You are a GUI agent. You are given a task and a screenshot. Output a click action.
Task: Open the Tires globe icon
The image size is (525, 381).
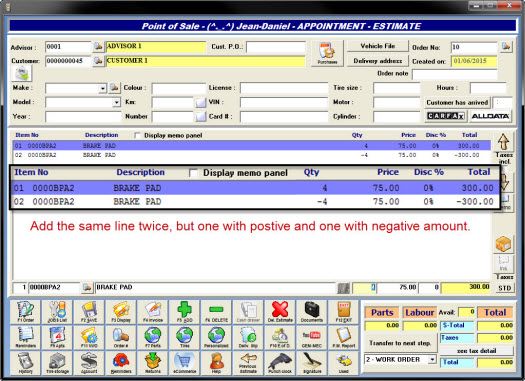click(x=184, y=337)
